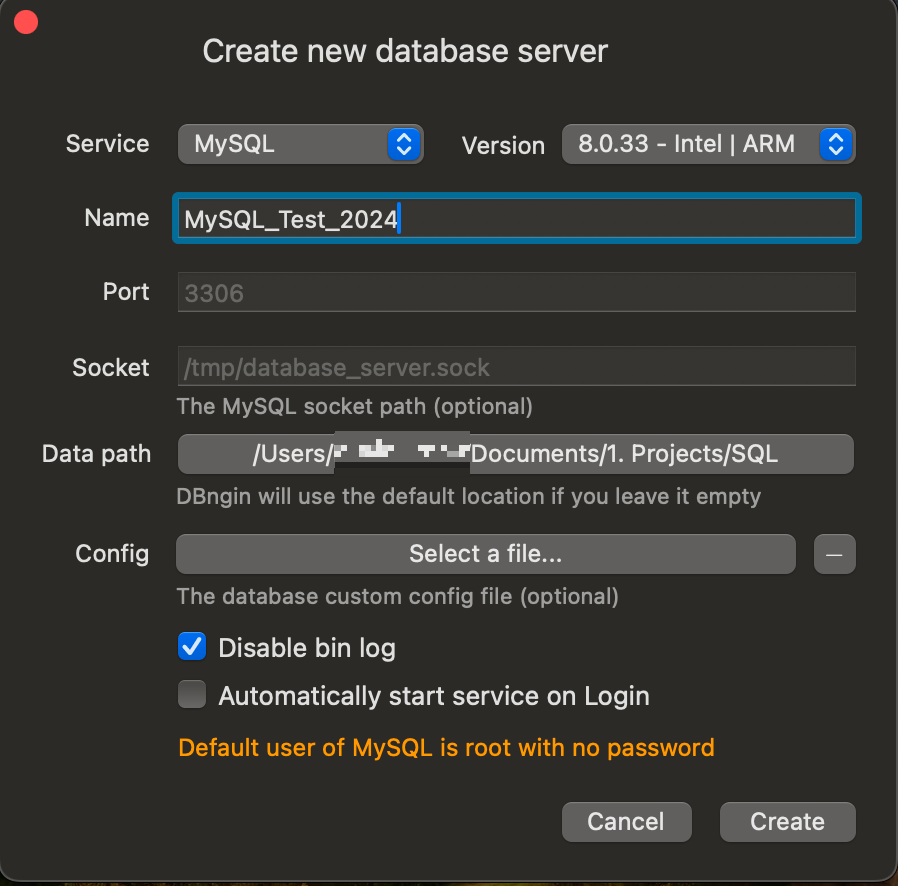Close the dialog with the red button

coord(26,22)
